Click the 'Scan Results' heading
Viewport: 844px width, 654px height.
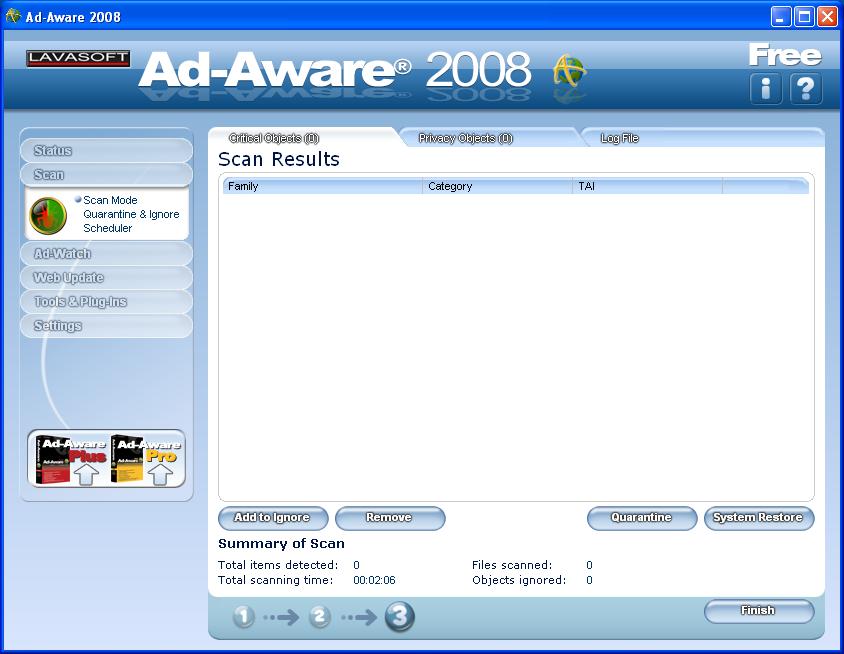279,159
